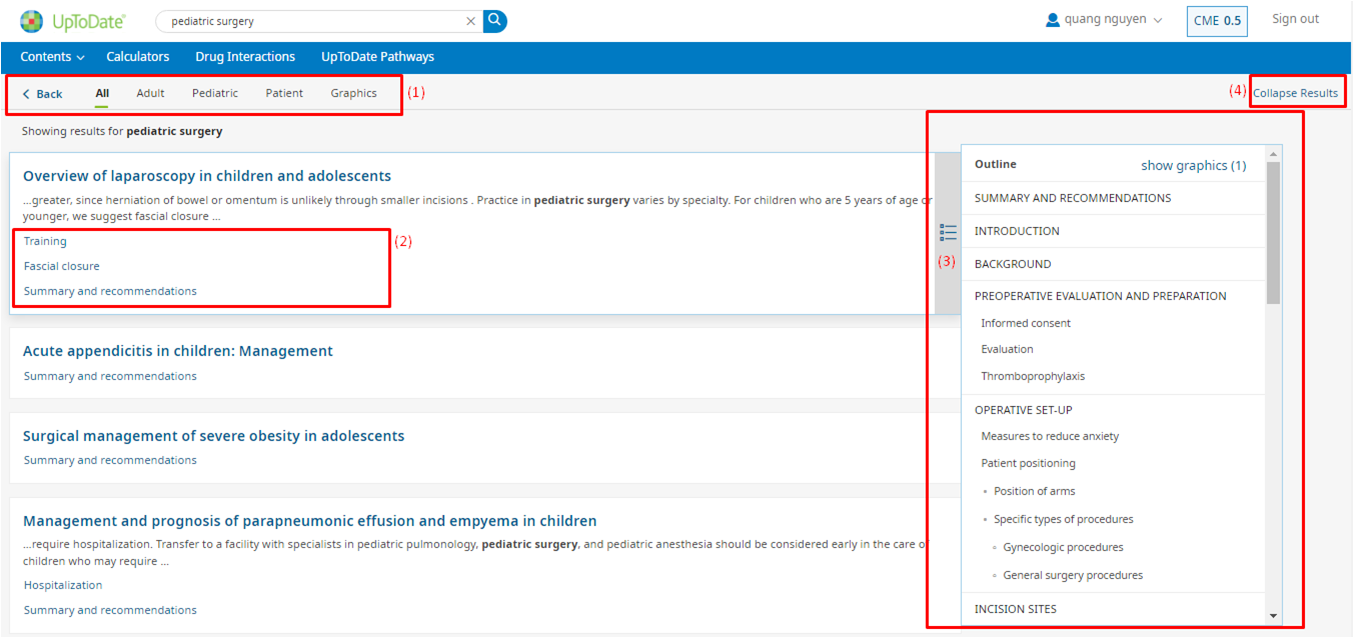Select Informed consent in outline
The image size is (1354, 638).
pos(1026,323)
